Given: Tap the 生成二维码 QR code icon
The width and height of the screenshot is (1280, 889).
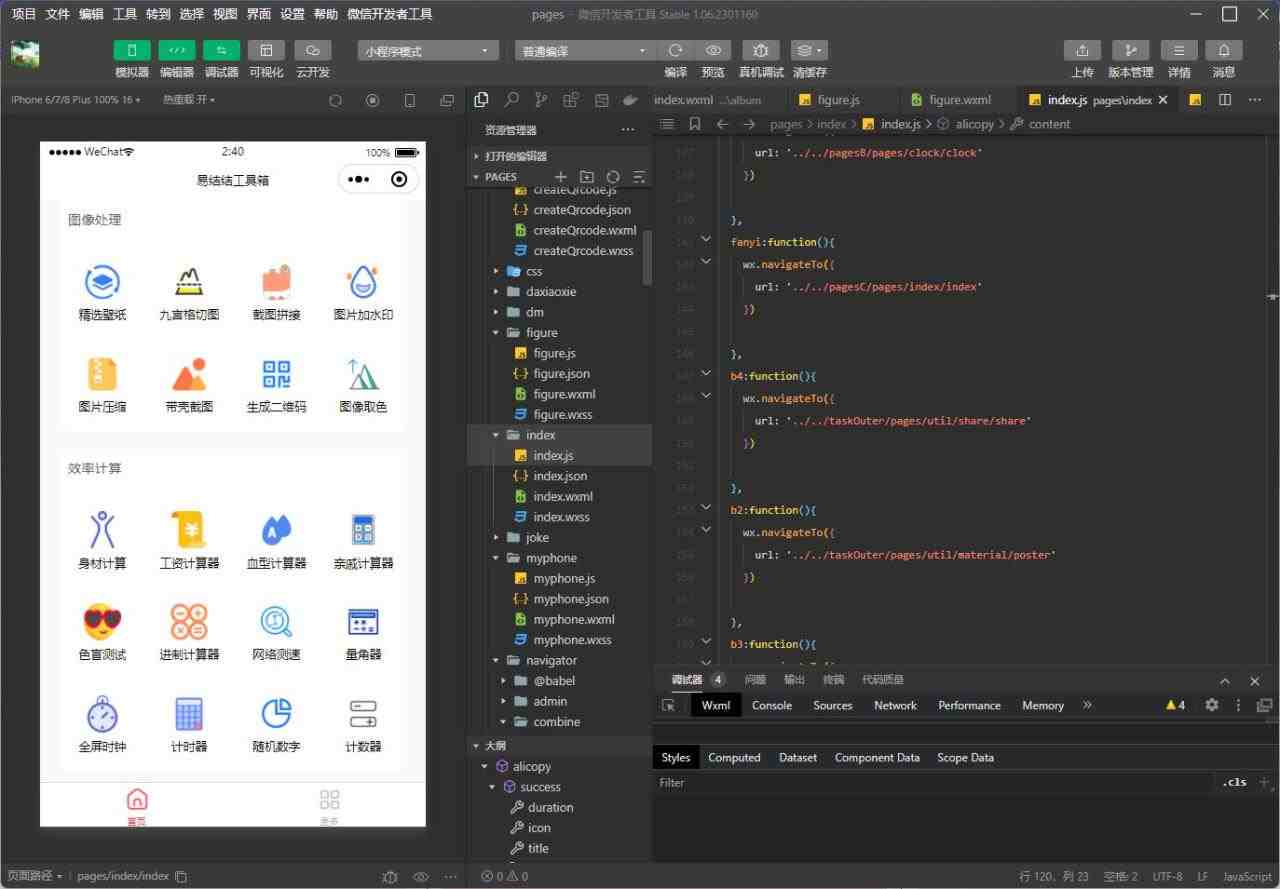Looking at the screenshot, I should click(276, 375).
